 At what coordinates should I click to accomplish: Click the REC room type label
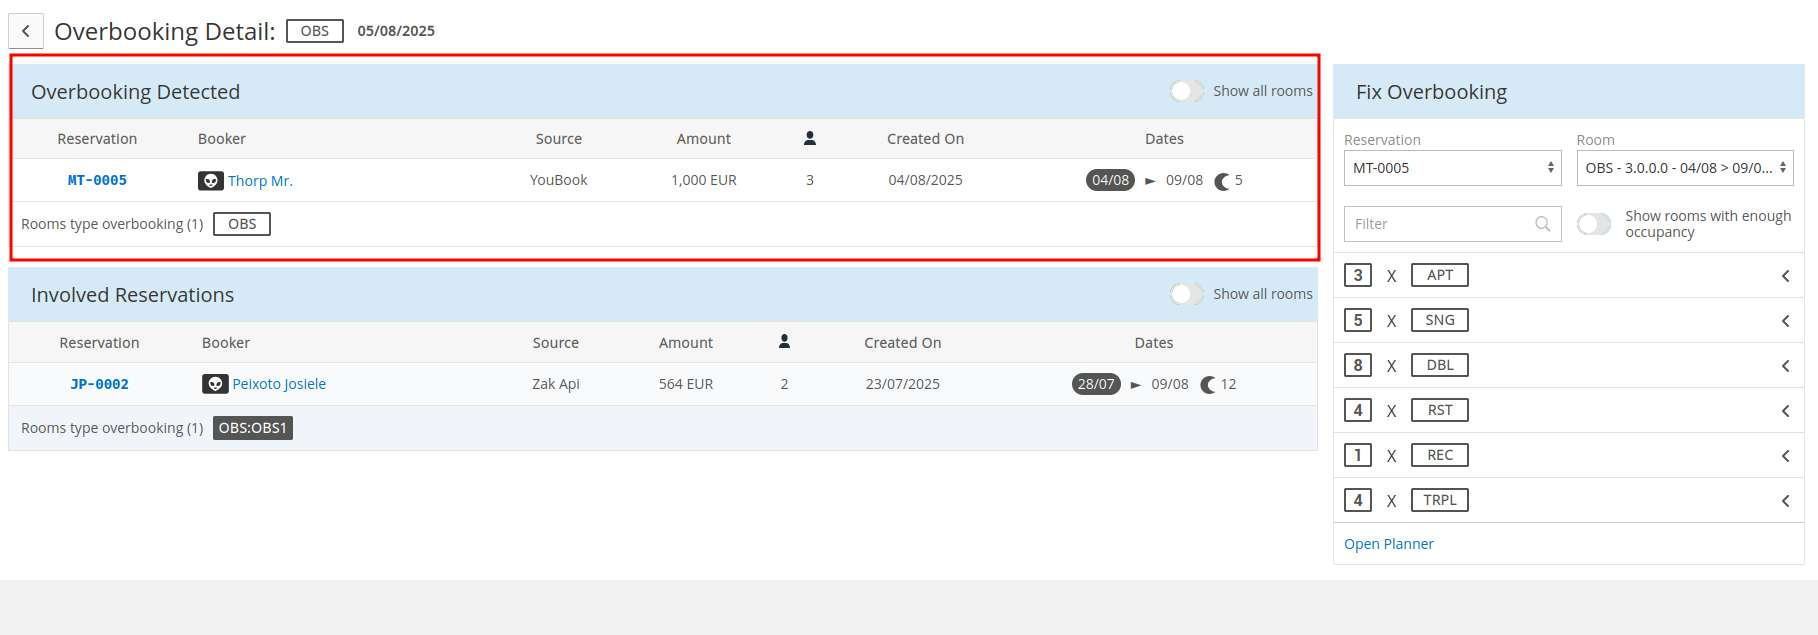1440,455
